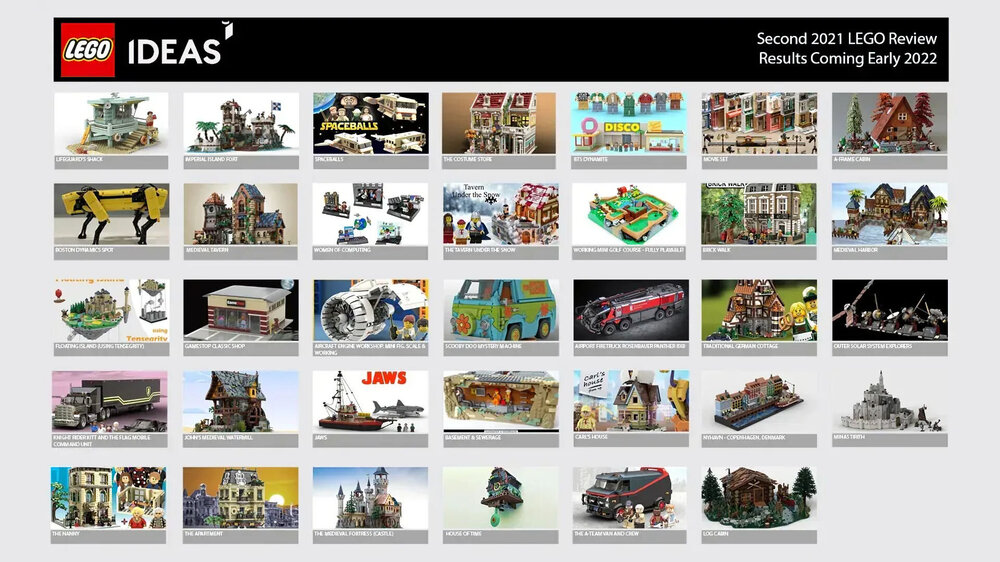Image resolution: width=1000 pixels, height=562 pixels.
Task: Open the Carl's House thumbnail
Action: click(x=631, y=401)
